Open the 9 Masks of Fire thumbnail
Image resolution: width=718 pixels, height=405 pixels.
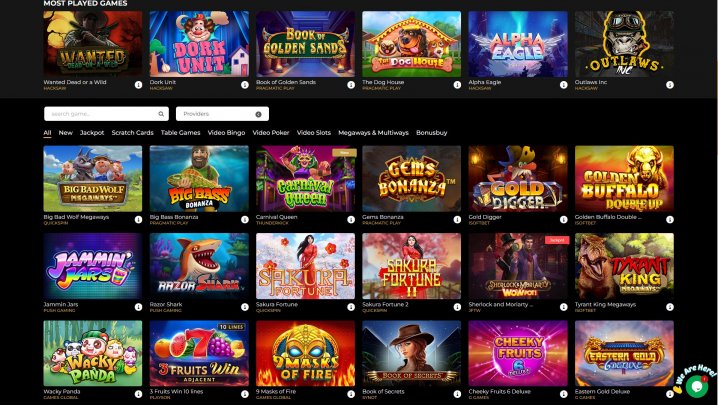coord(305,353)
